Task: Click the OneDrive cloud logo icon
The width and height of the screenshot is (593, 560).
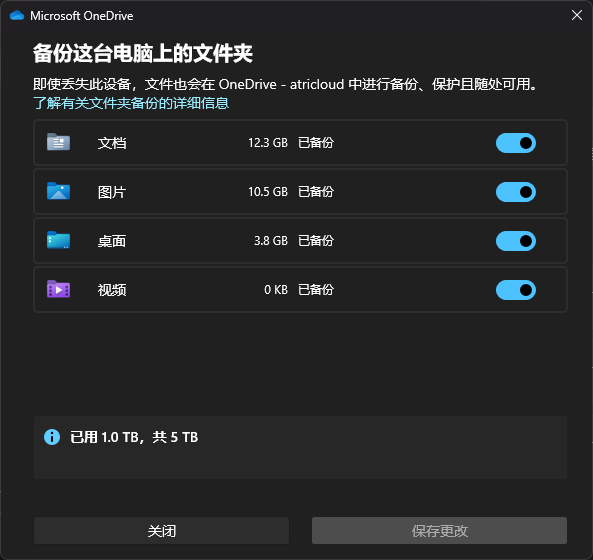Action: coord(17,16)
